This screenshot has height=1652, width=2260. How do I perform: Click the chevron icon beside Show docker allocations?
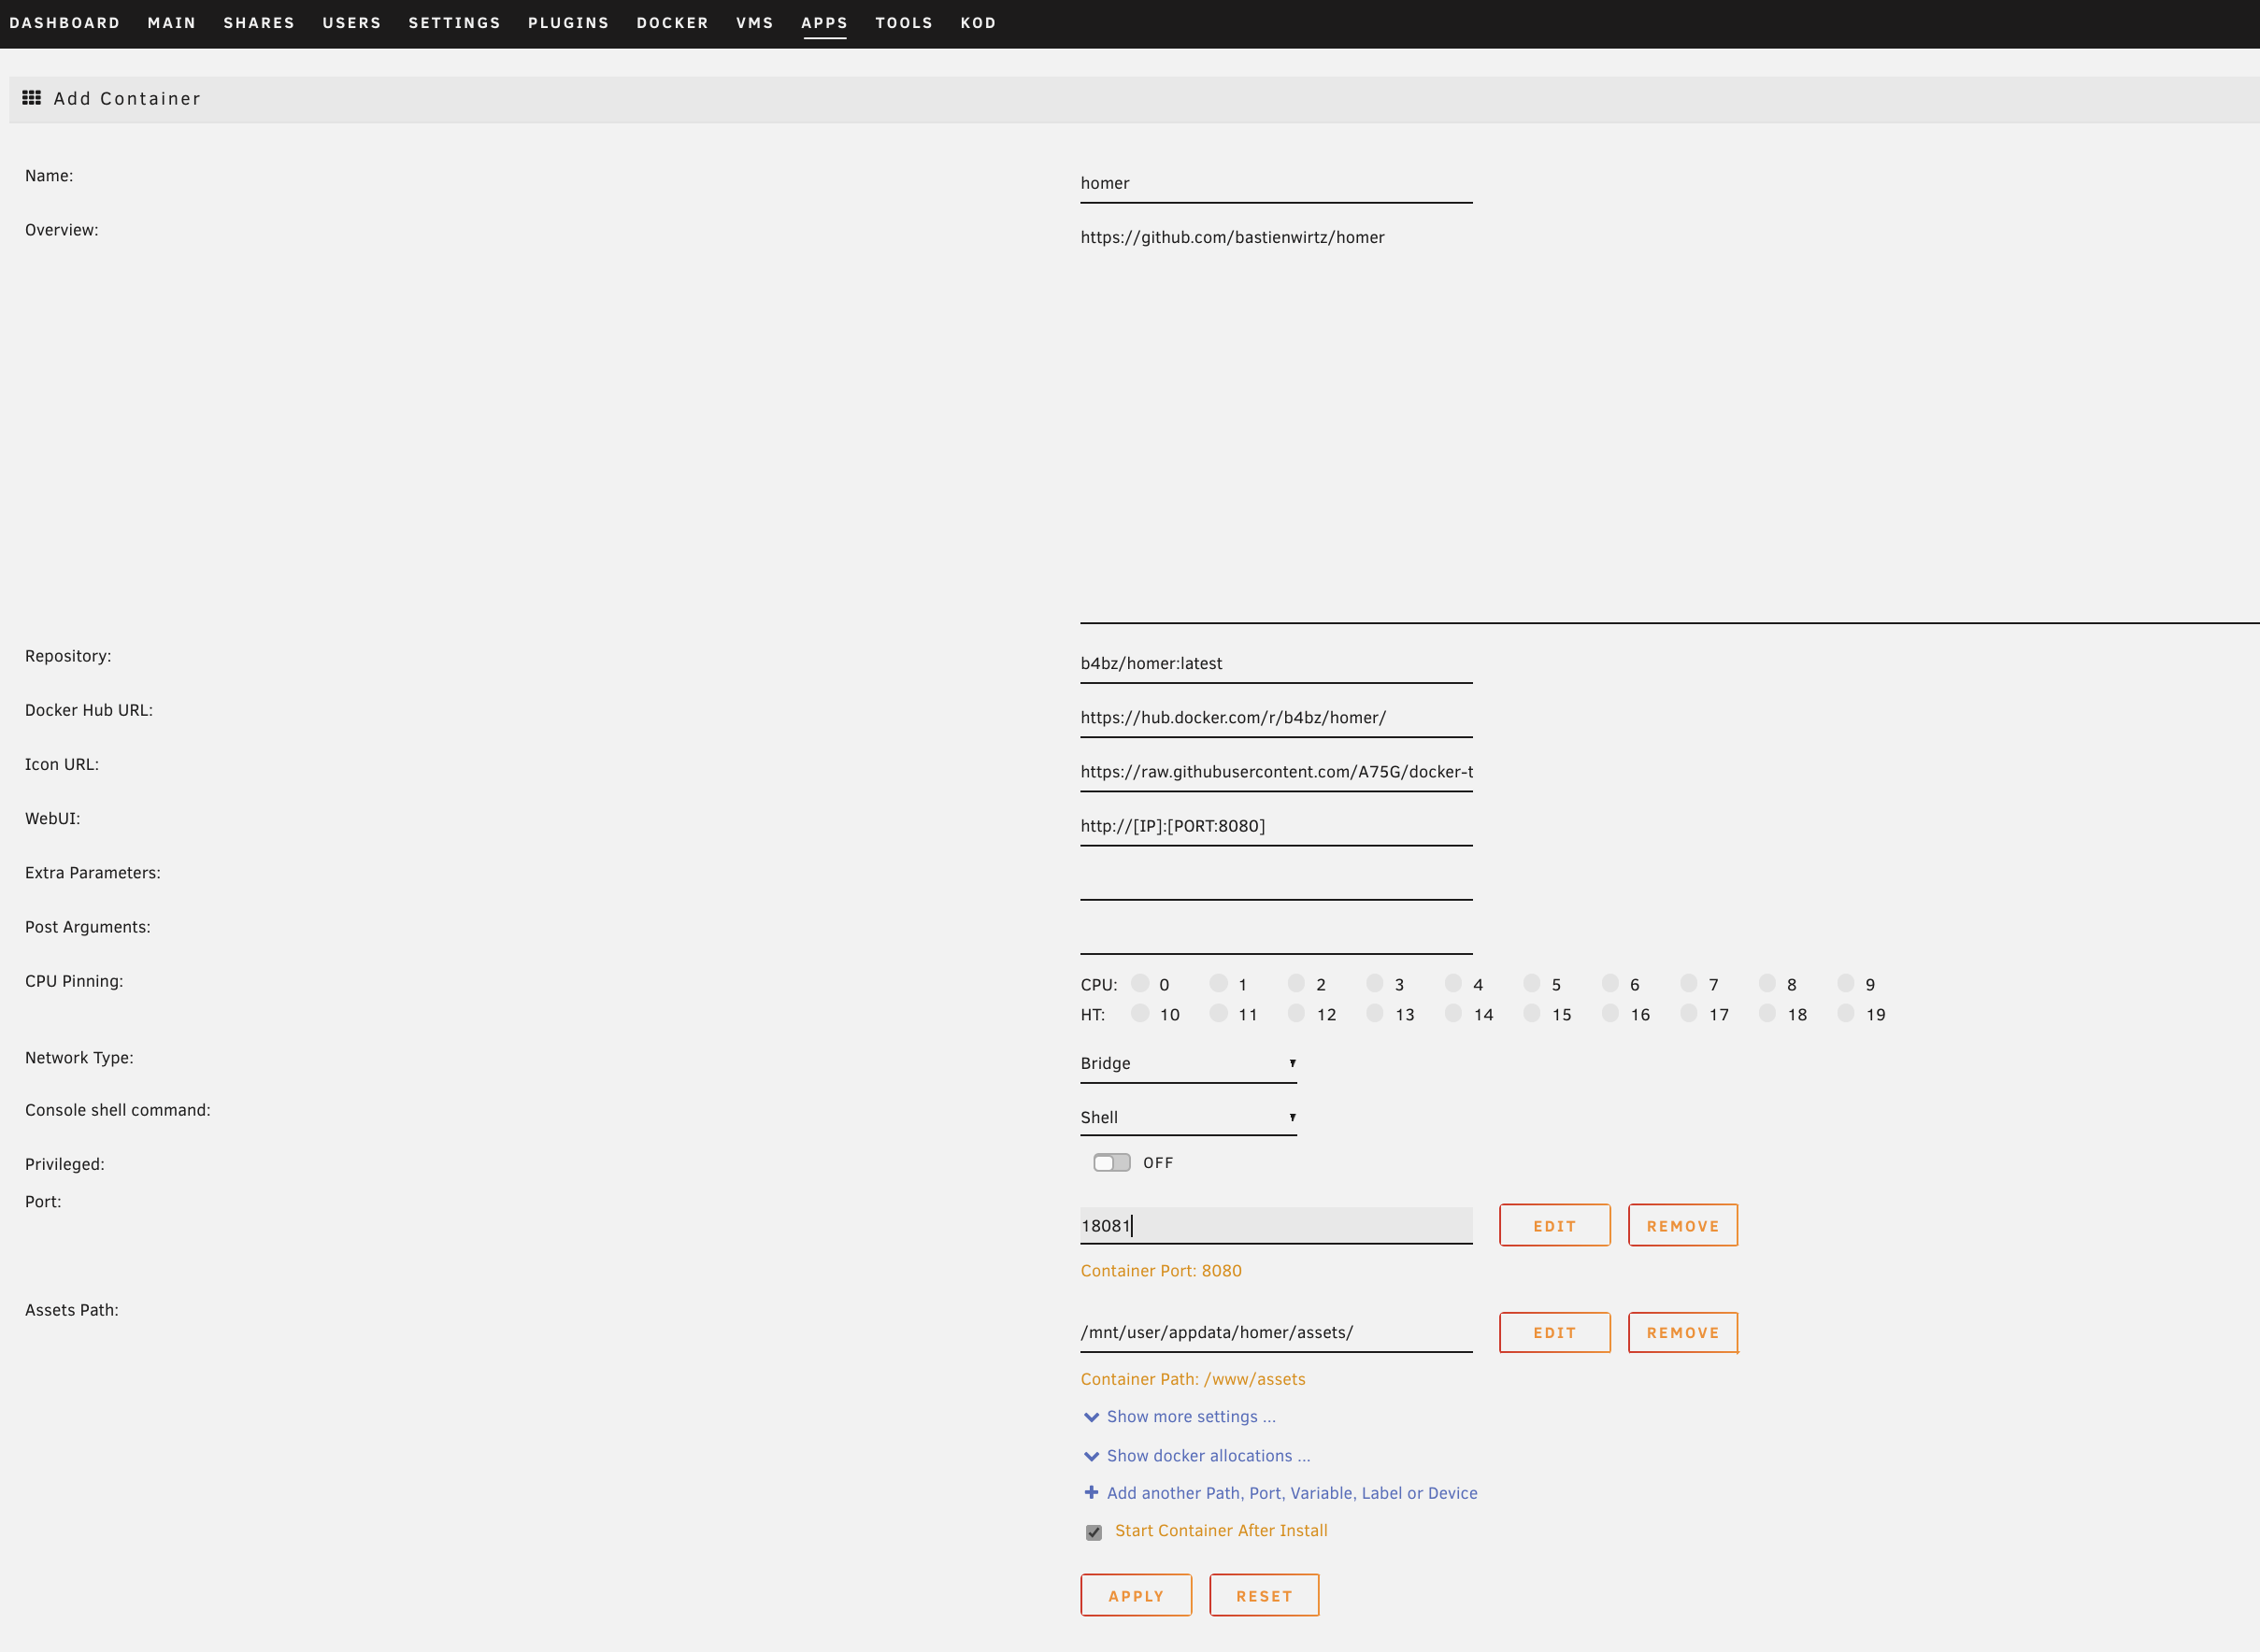1091,1456
